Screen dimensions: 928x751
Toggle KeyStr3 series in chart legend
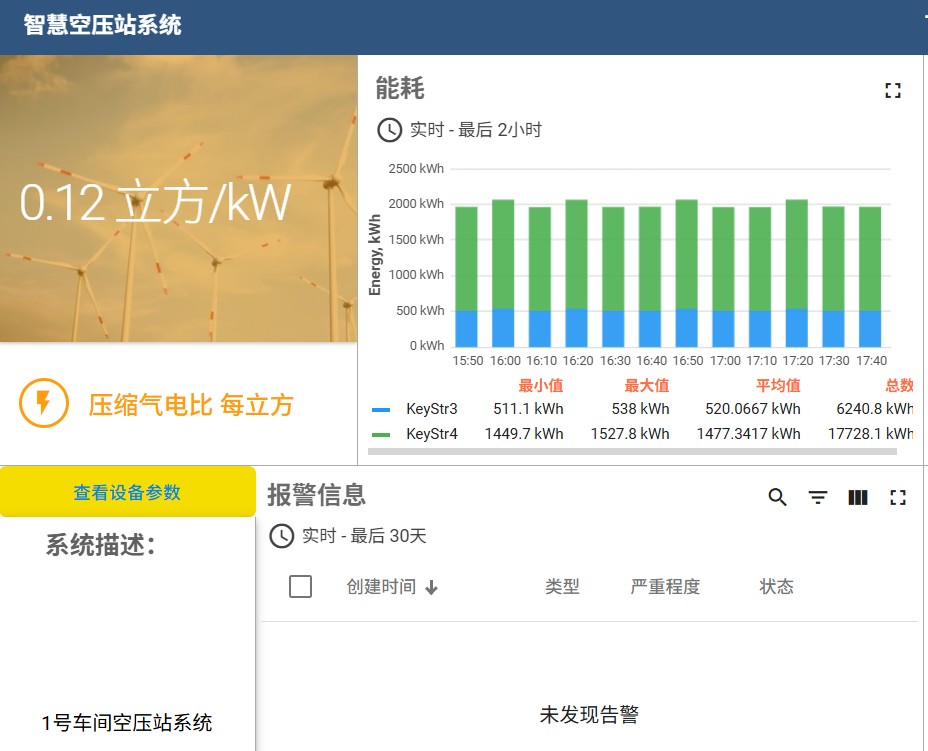(431, 409)
